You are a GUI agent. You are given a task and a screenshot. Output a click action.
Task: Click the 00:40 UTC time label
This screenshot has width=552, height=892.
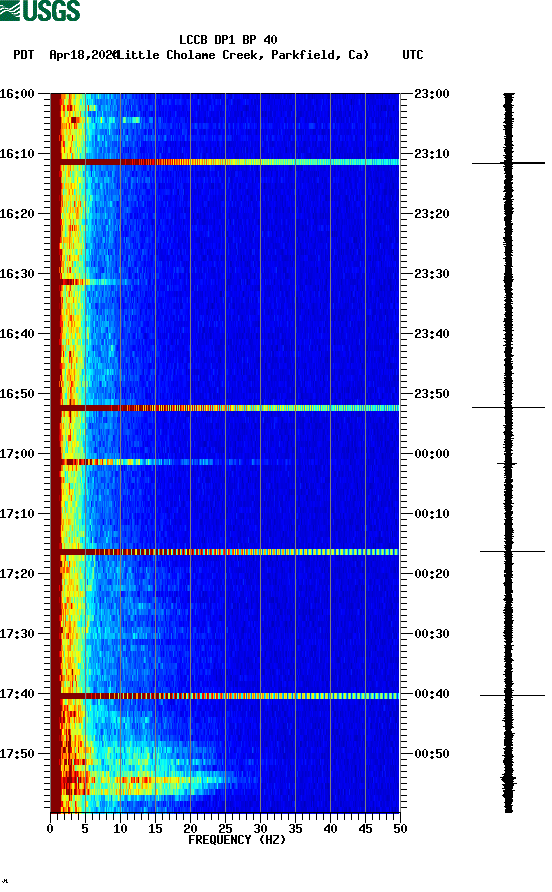click(432, 694)
